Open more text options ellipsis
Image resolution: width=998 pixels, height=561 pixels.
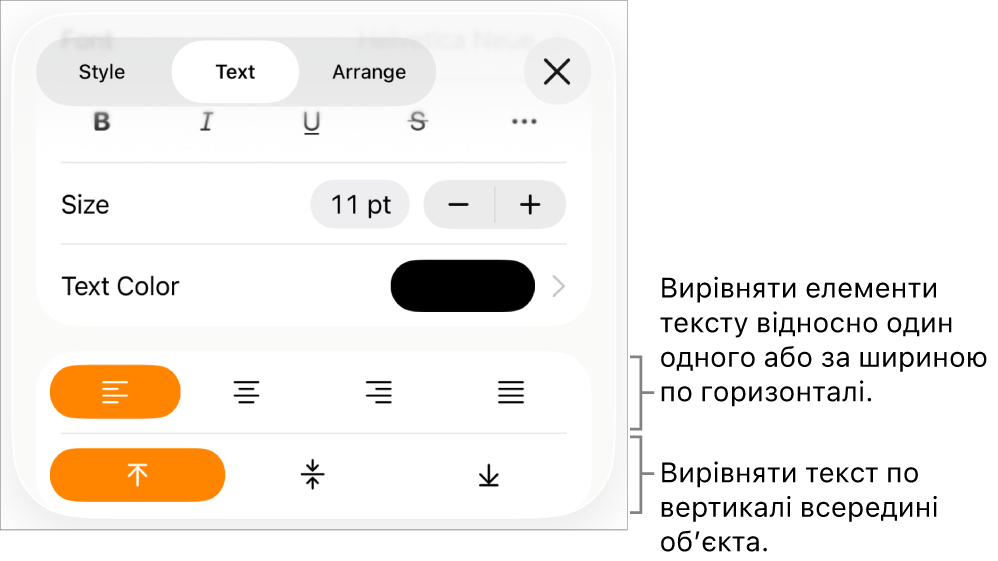pyautogui.click(x=524, y=122)
